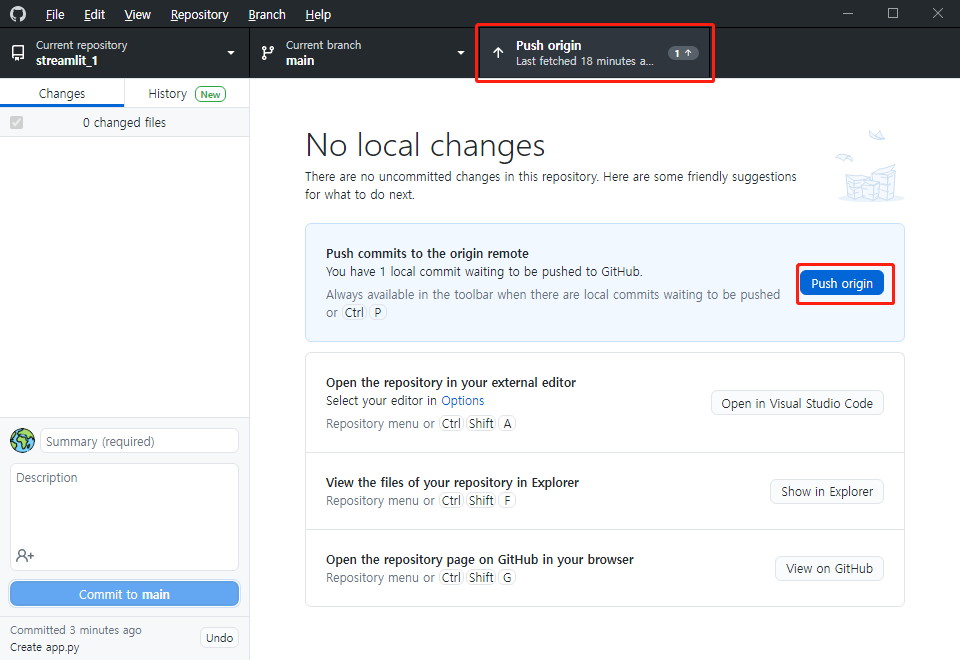Click Open in Visual Studio Code button
The image size is (960, 660).
click(x=797, y=403)
